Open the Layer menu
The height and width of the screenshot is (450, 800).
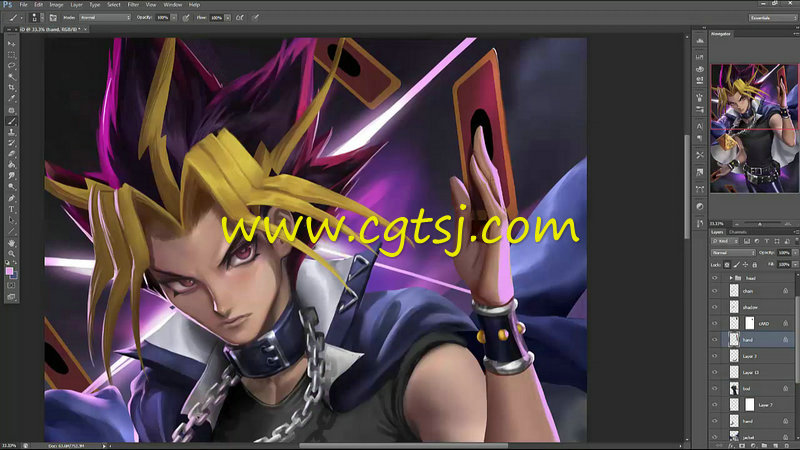tap(77, 5)
